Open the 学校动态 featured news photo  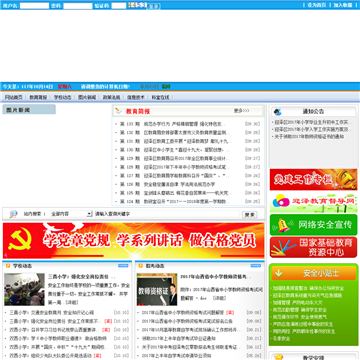pos(24,289)
